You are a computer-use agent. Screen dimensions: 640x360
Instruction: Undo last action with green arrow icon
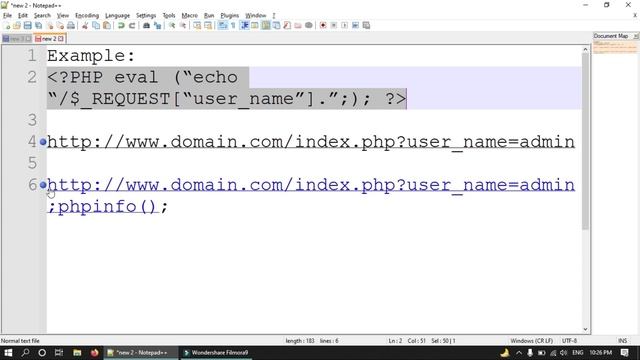[x=121, y=25]
